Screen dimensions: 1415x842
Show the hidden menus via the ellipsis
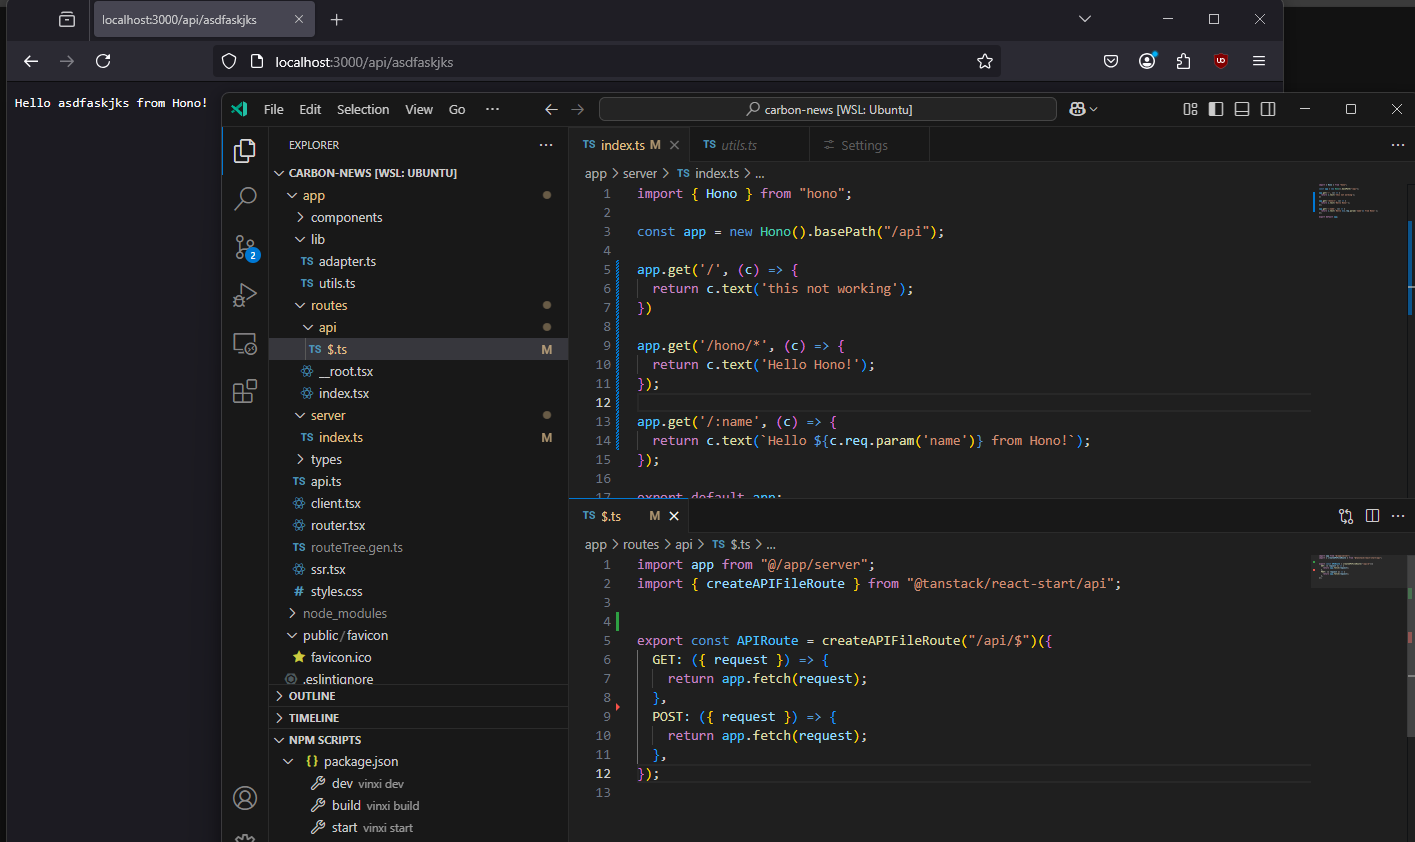(492, 109)
